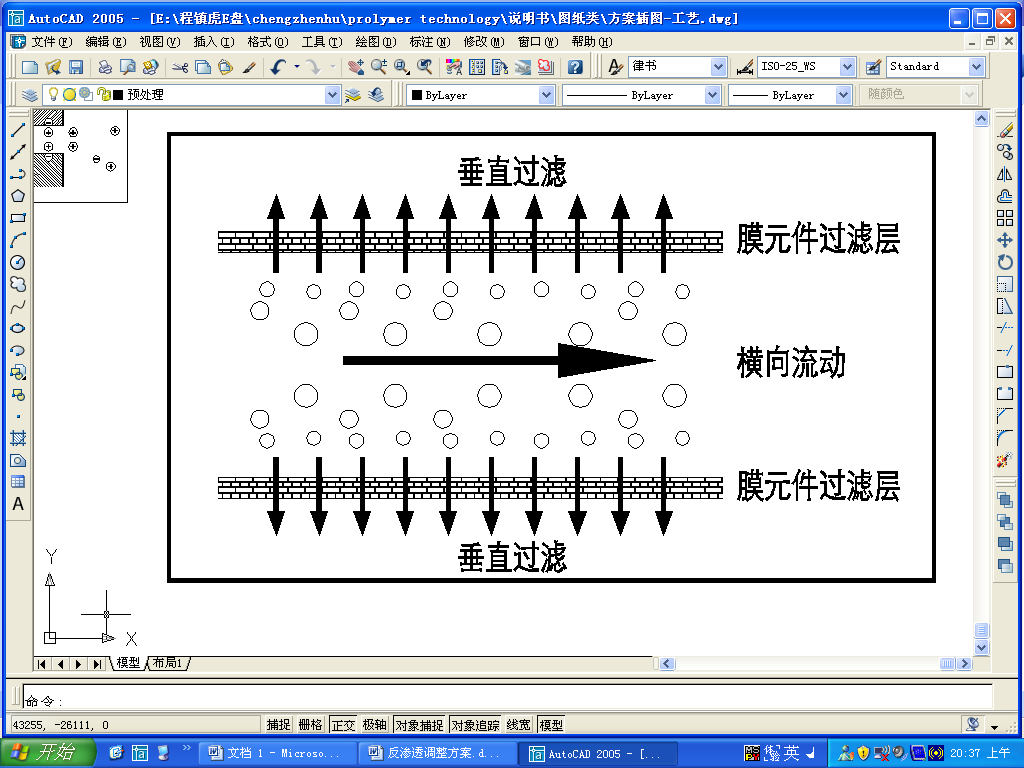Toggle the 正交 ortho mode button
The image size is (1024, 768).
click(x=343, y=725)
